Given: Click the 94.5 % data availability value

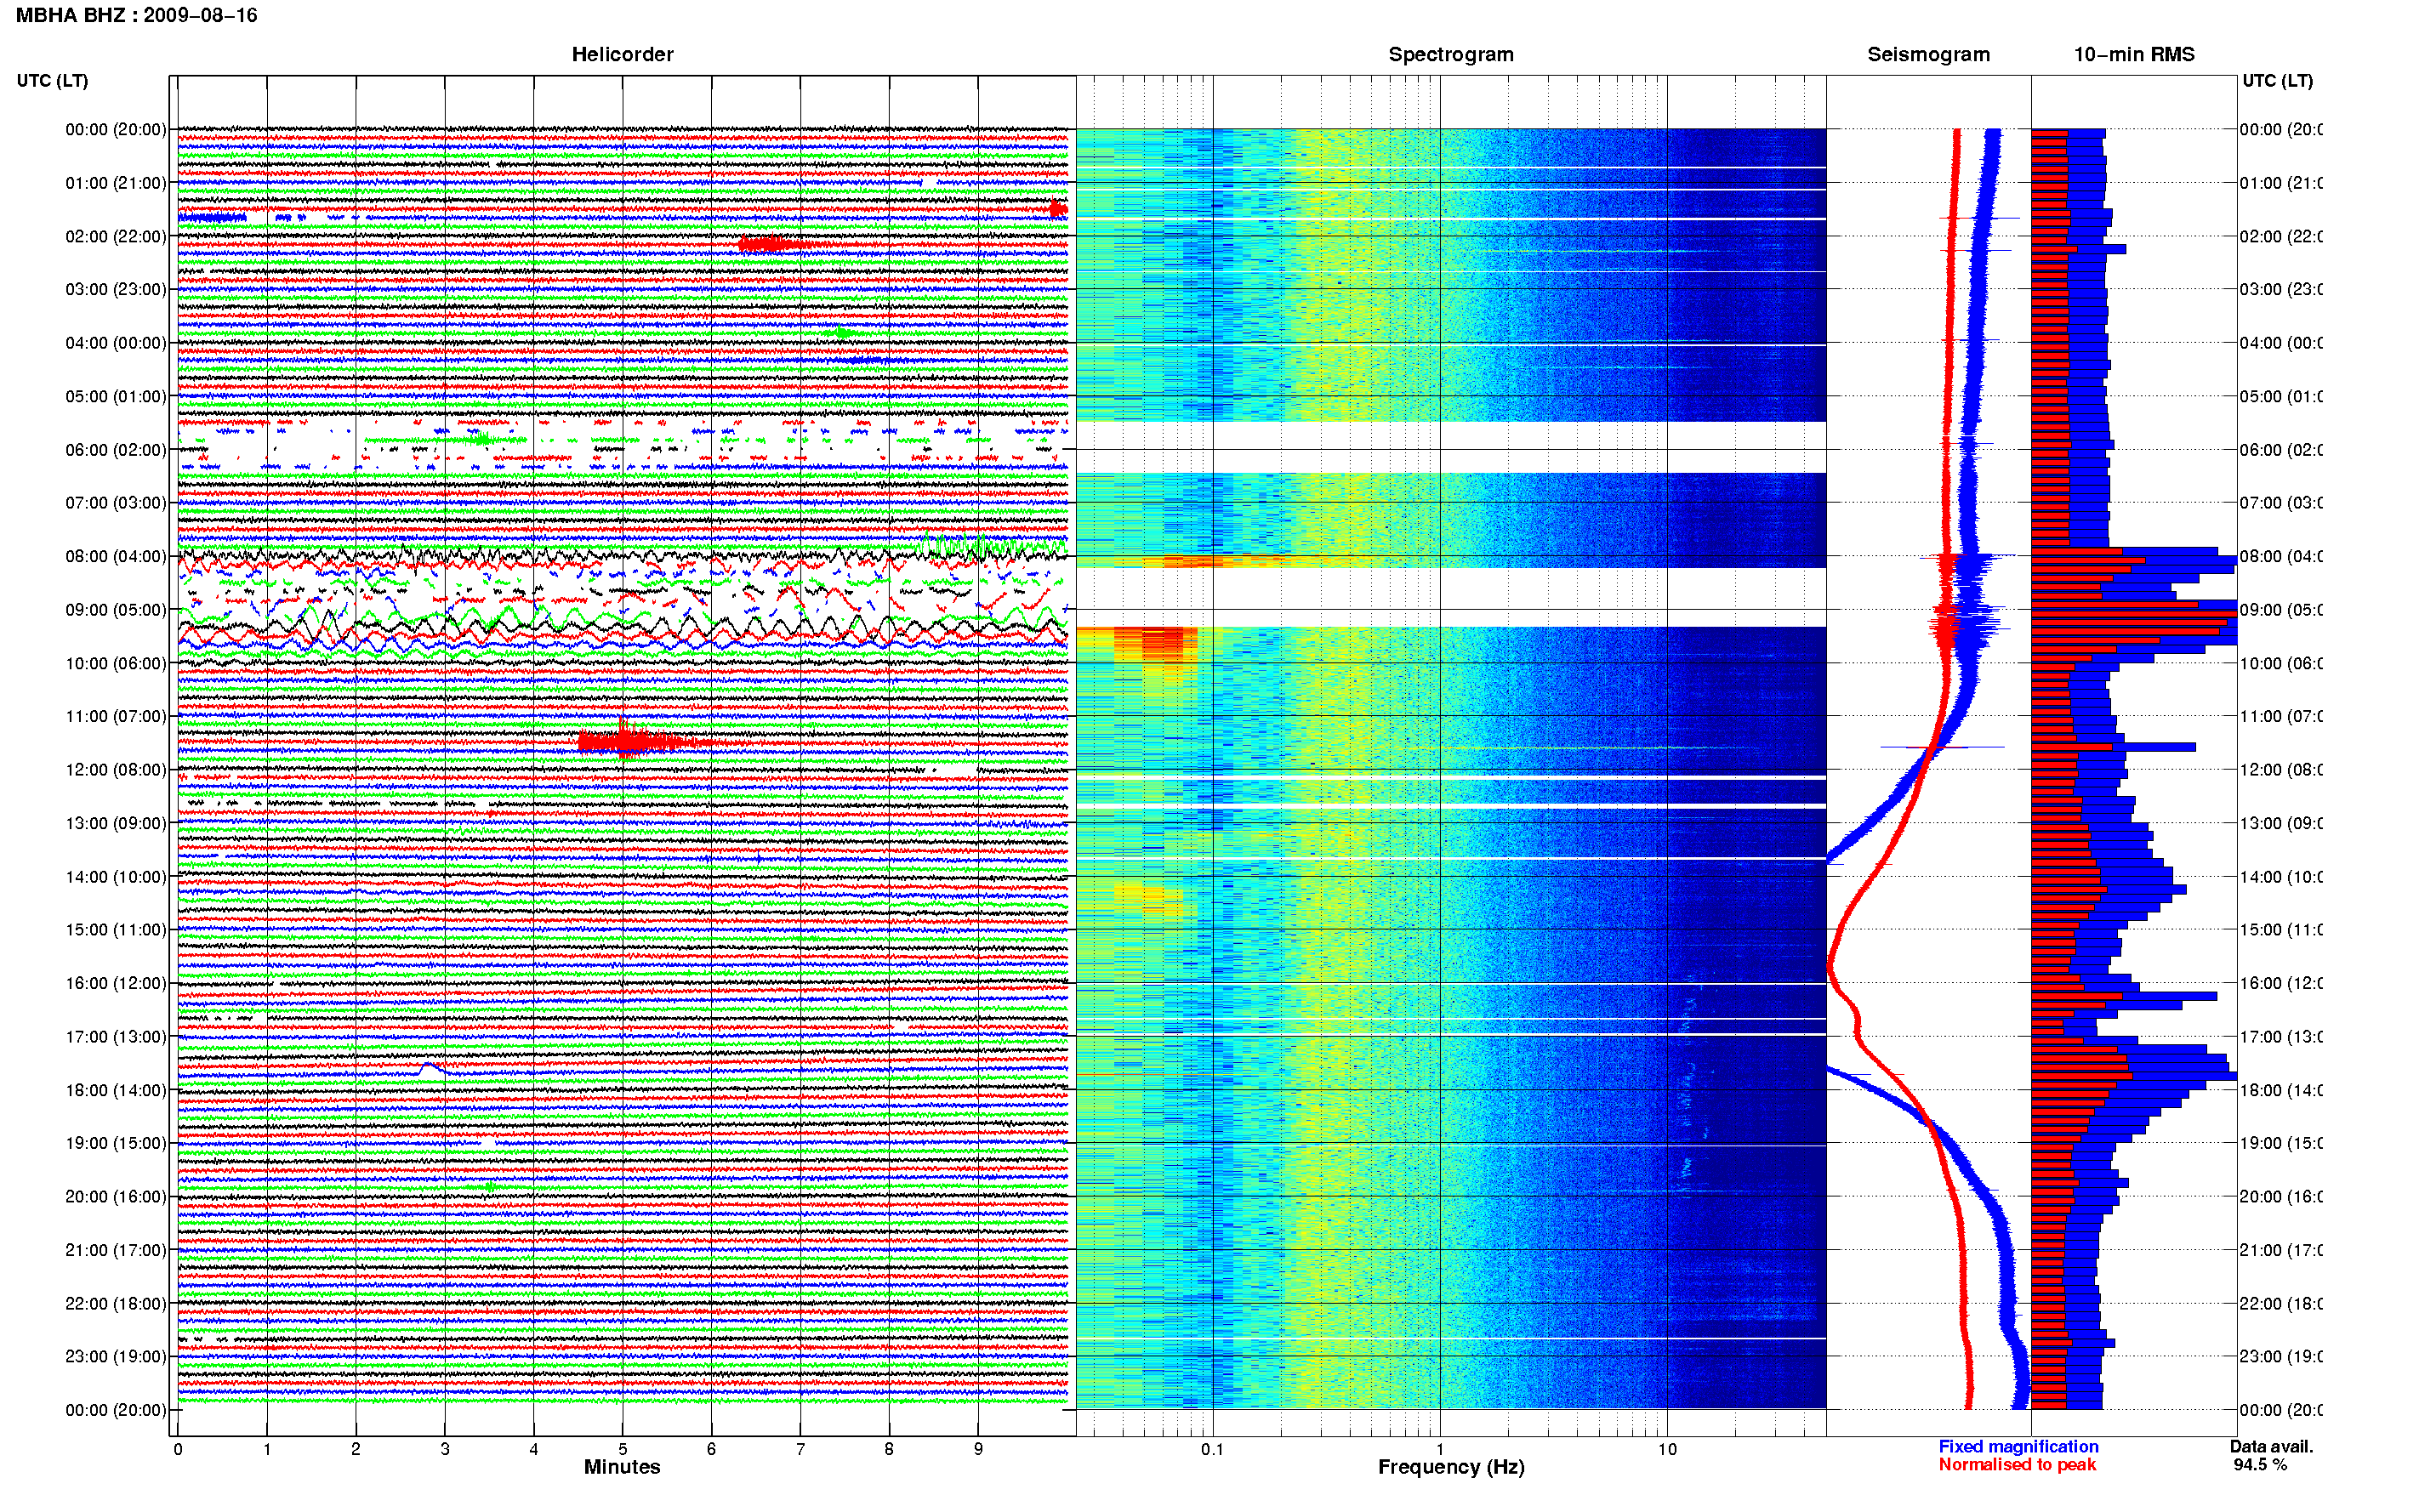Looking at the screenshot, I should [2260, 1464].
